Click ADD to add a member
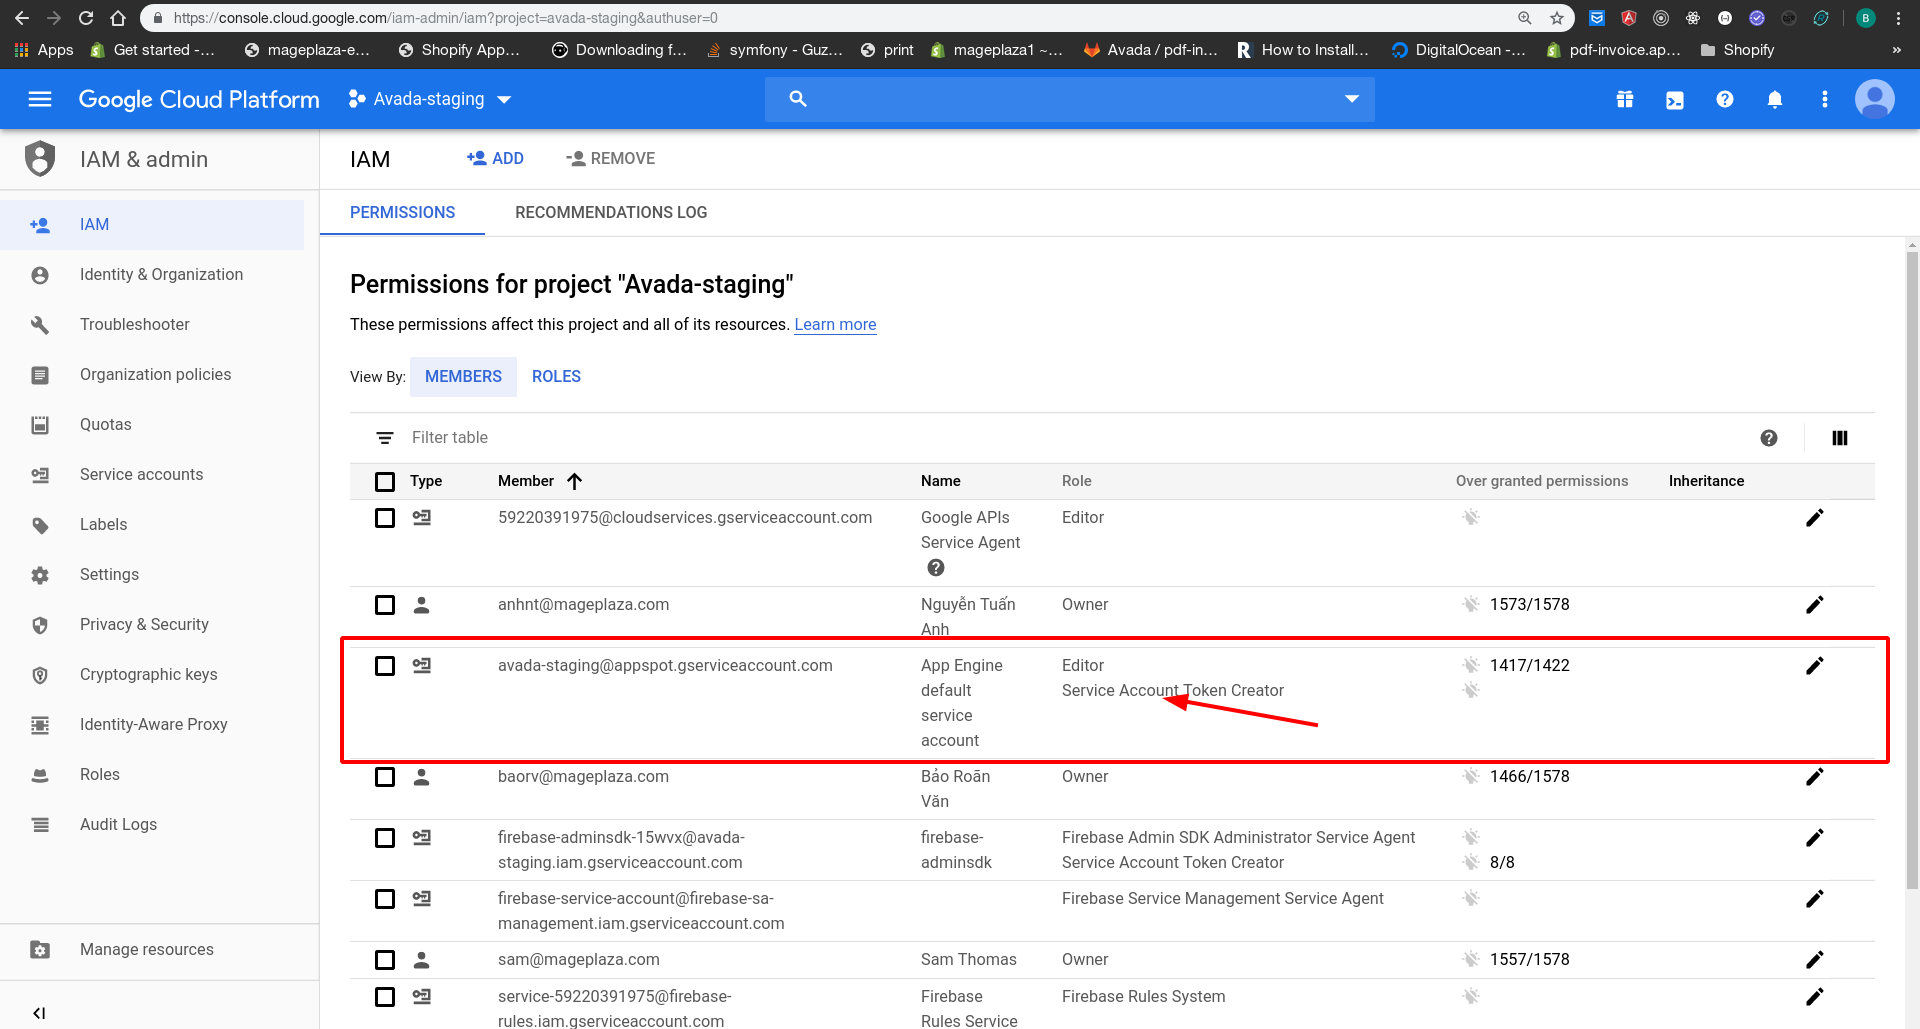The height and width of the screenshot is (1029, 1920). tap(495, 158)
